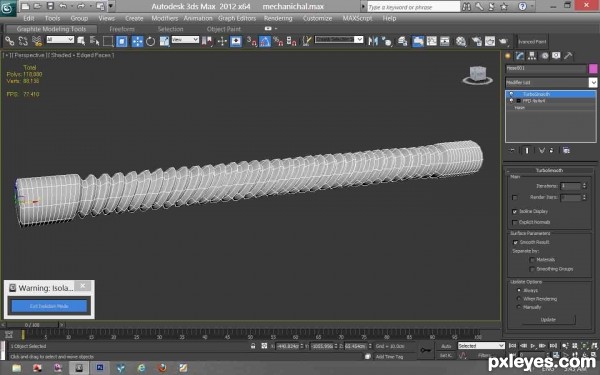Screen dimensions: 600x375
Task: Switch to the Utilities hammer tab
Action: (x=568, y=56)
